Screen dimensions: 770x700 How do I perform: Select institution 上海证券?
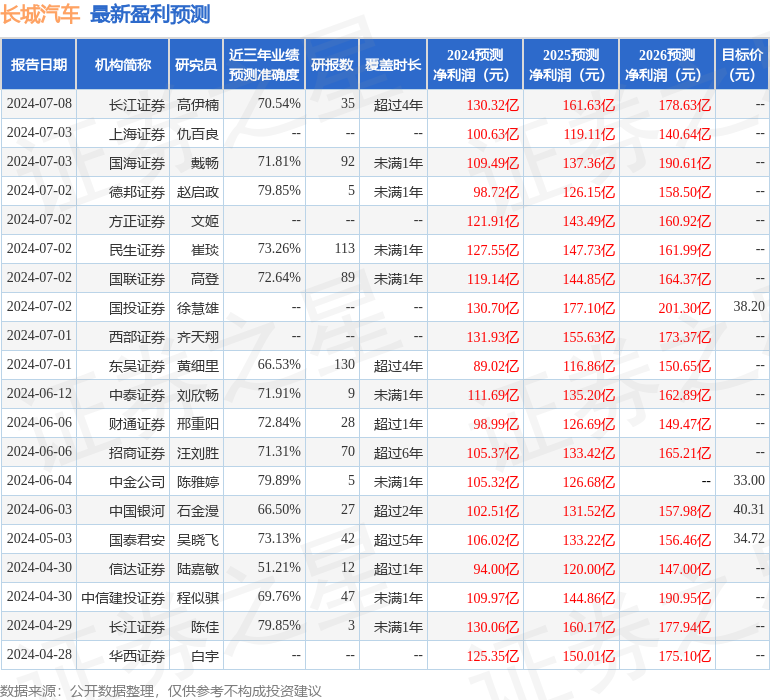pyautogui.click(x=137, y=134)
